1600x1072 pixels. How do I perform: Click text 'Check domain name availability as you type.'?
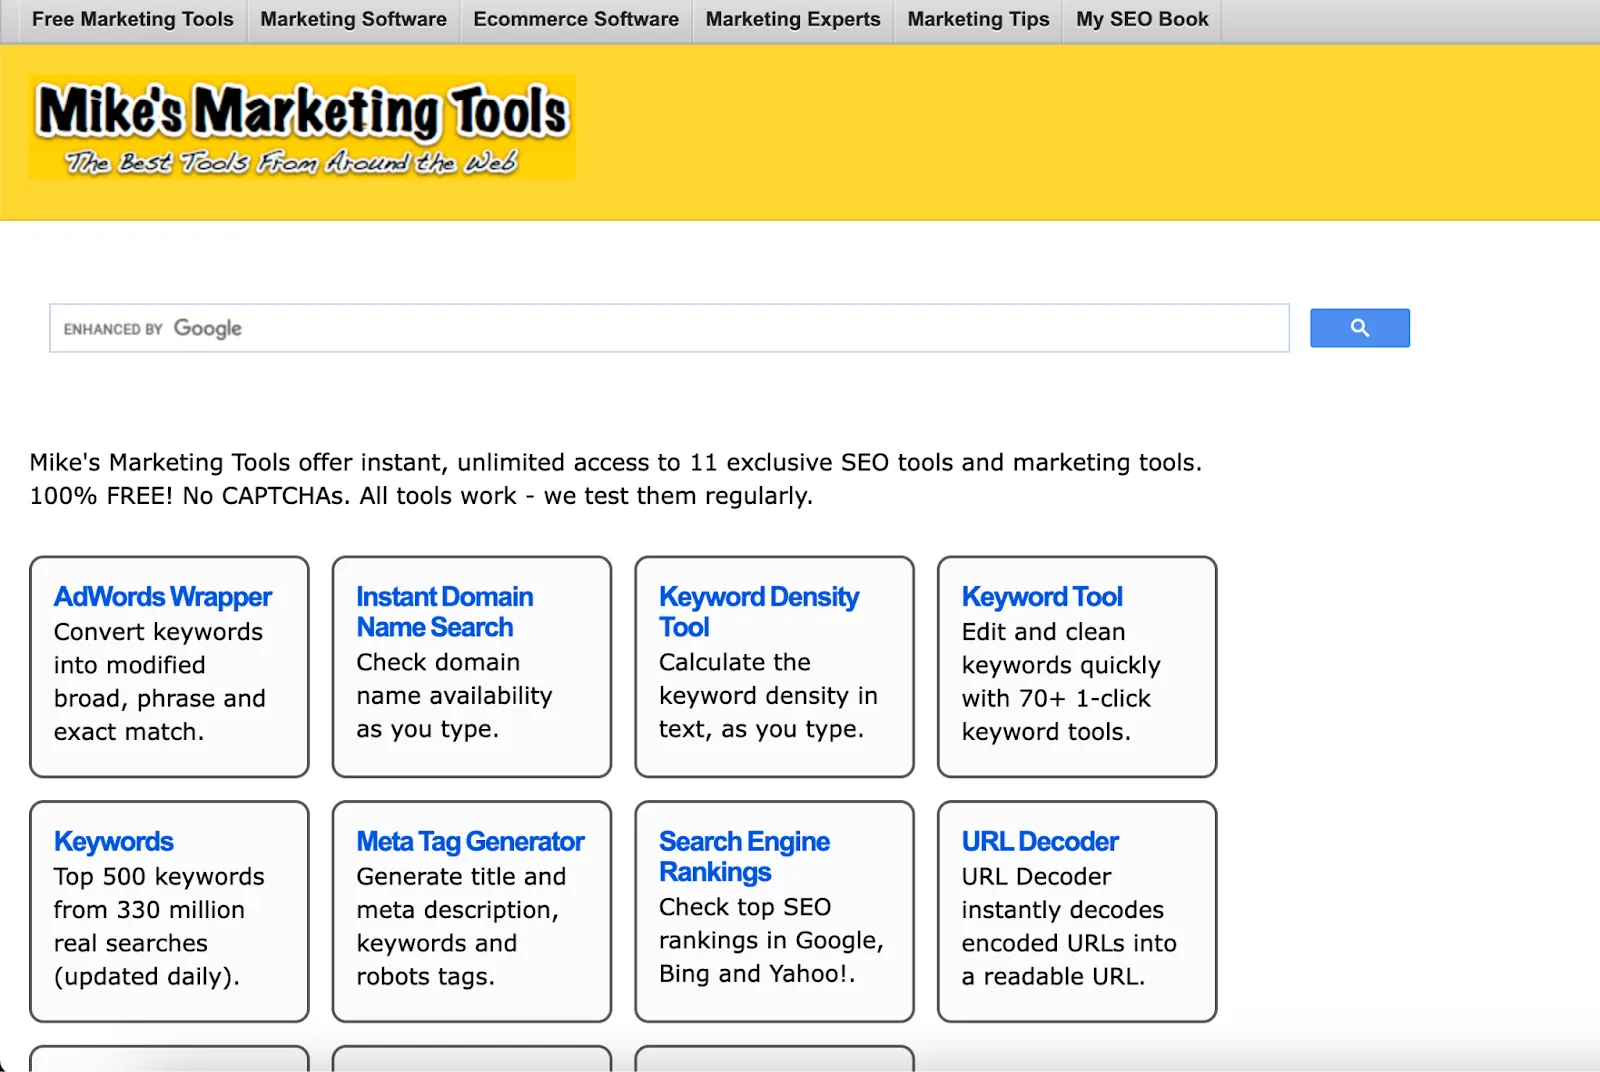[455, 696]
